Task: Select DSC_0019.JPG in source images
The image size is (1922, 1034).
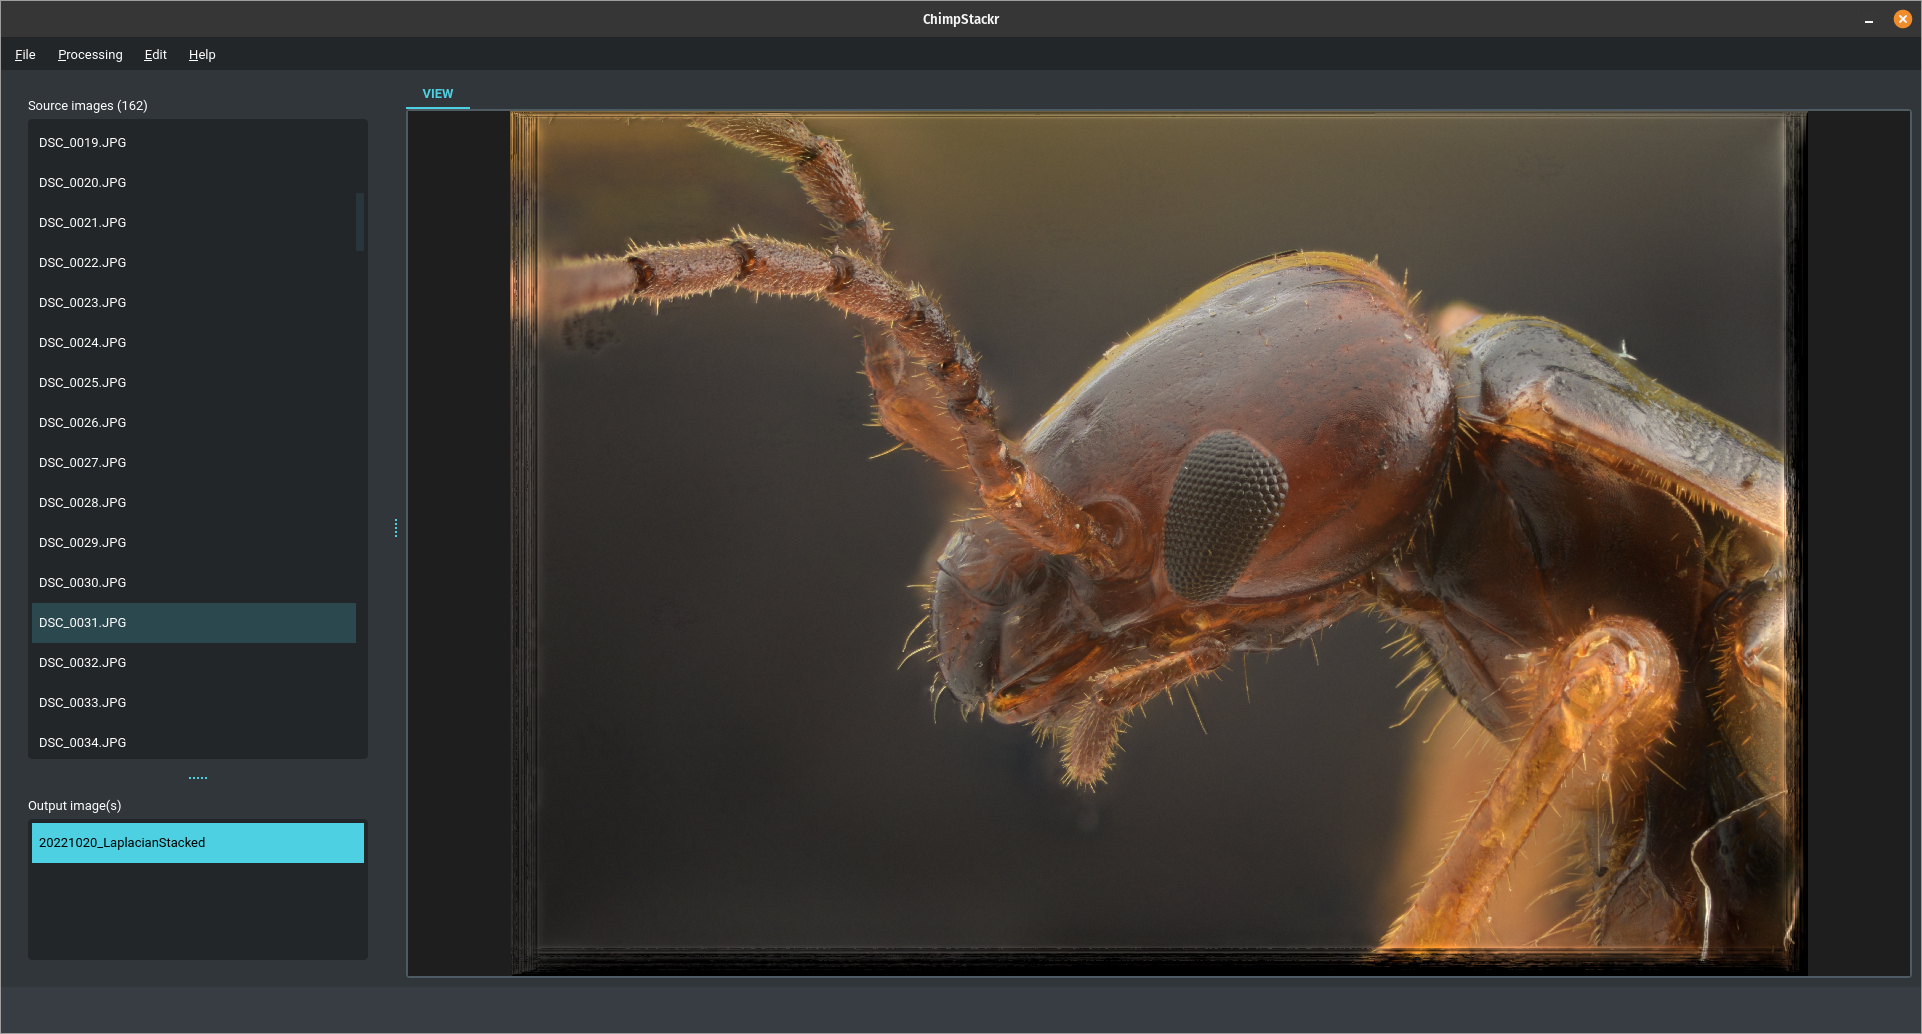Action: point(83,143)
